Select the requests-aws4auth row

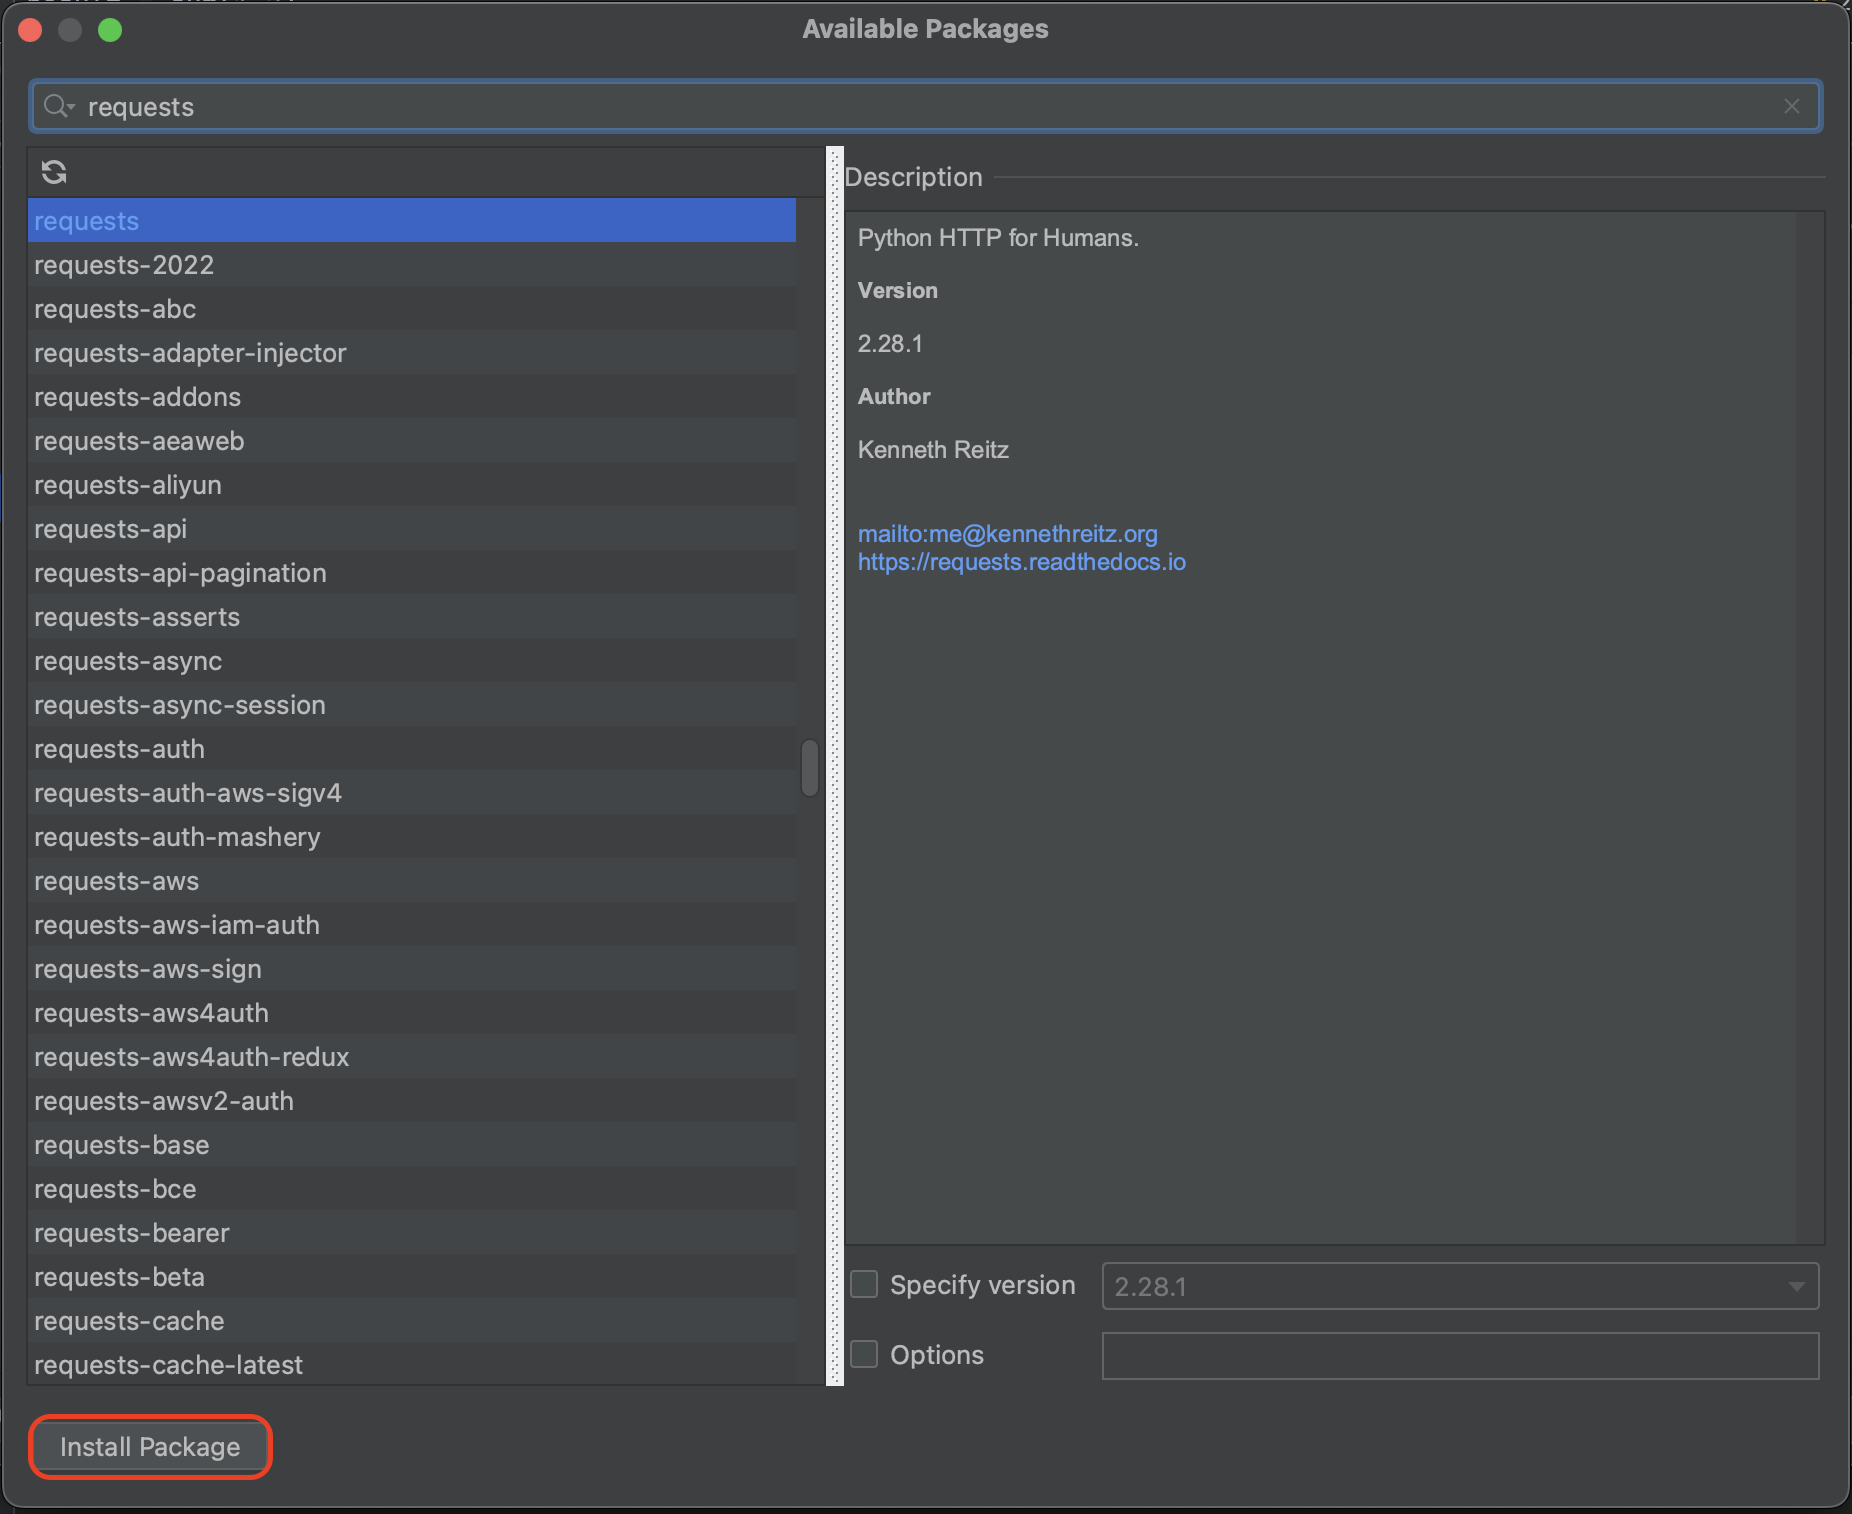coord(412,1013)
